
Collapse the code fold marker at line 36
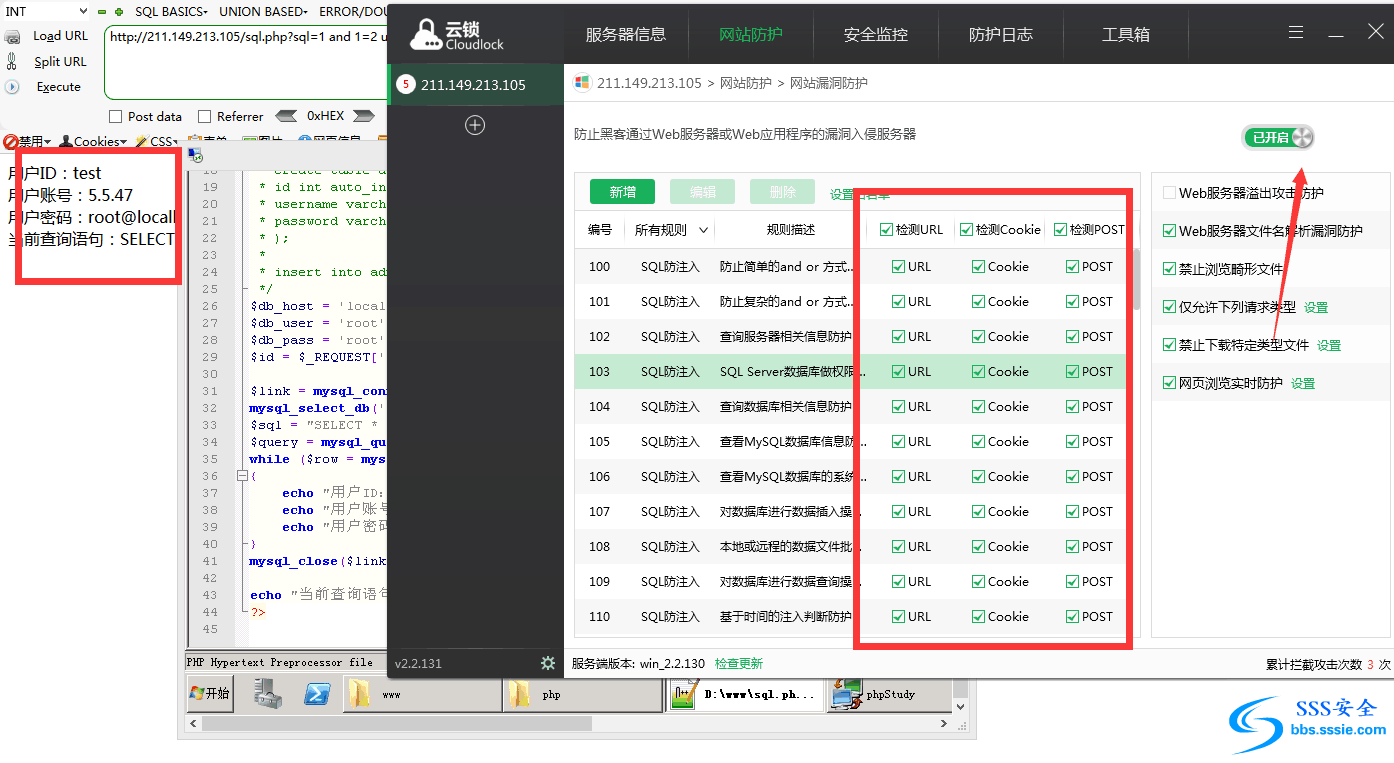tap(242, 476)
